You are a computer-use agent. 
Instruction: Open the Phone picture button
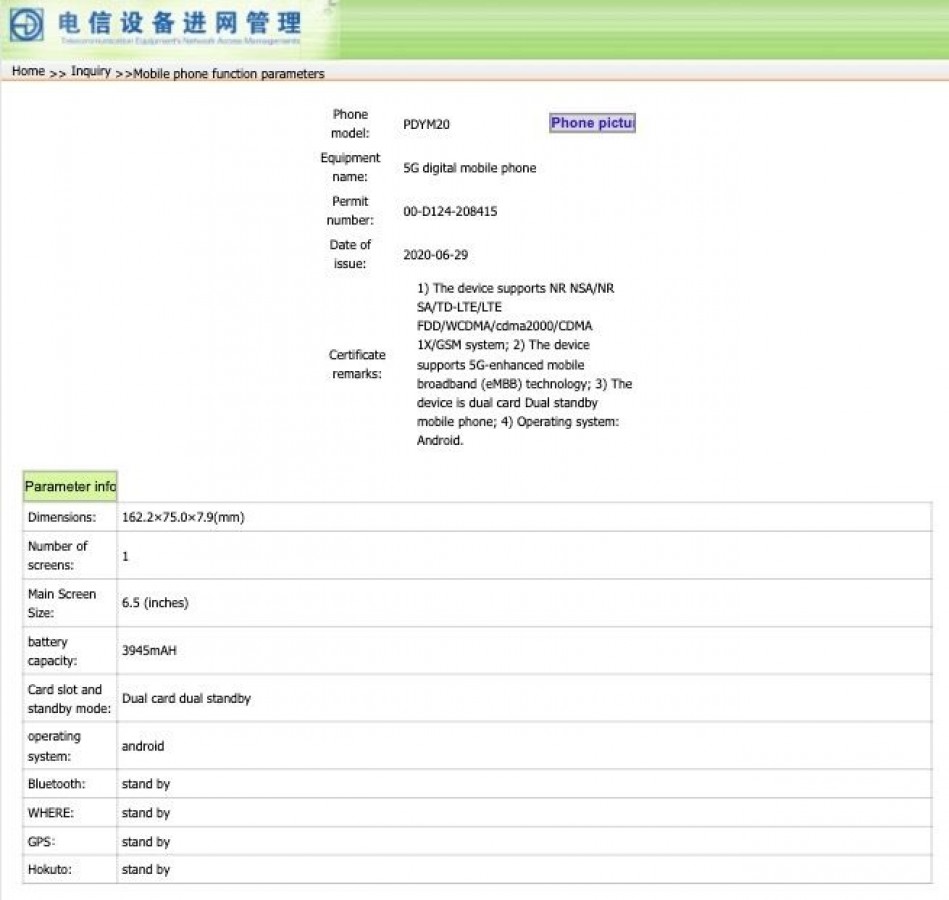tap(593, 123)
